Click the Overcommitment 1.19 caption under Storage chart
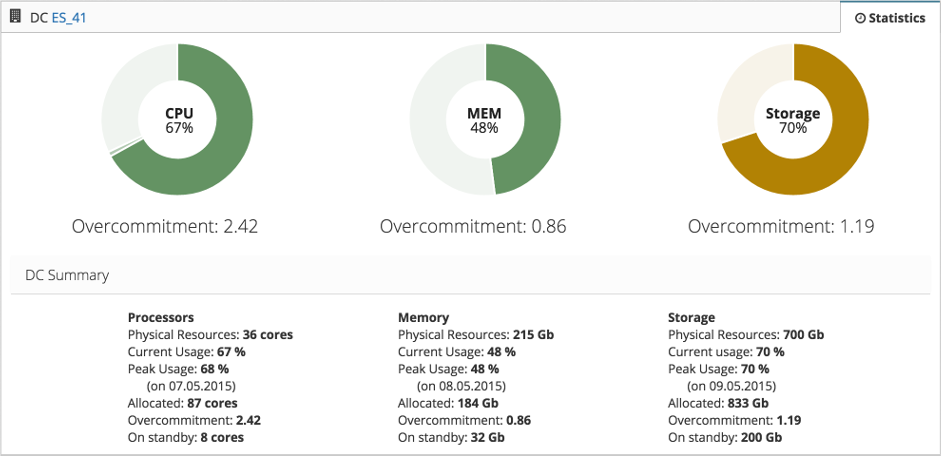 [x=781, y=227]
